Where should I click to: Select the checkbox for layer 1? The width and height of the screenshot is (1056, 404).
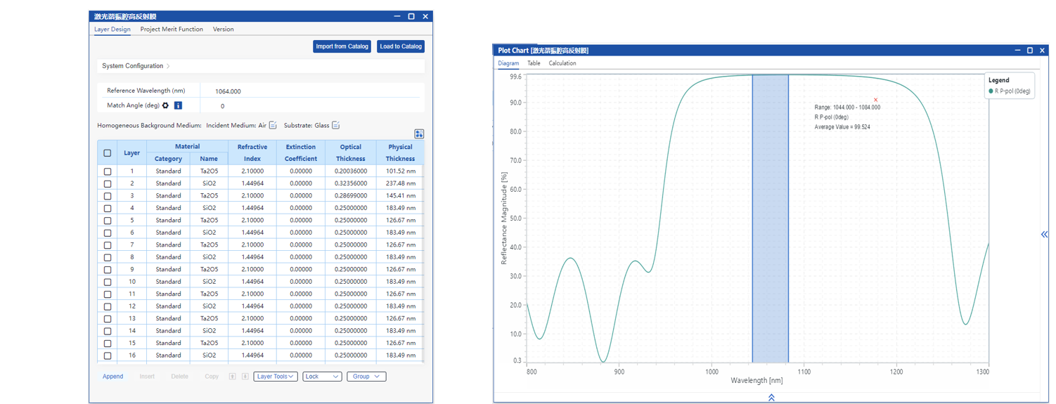(x=108, y=172)
